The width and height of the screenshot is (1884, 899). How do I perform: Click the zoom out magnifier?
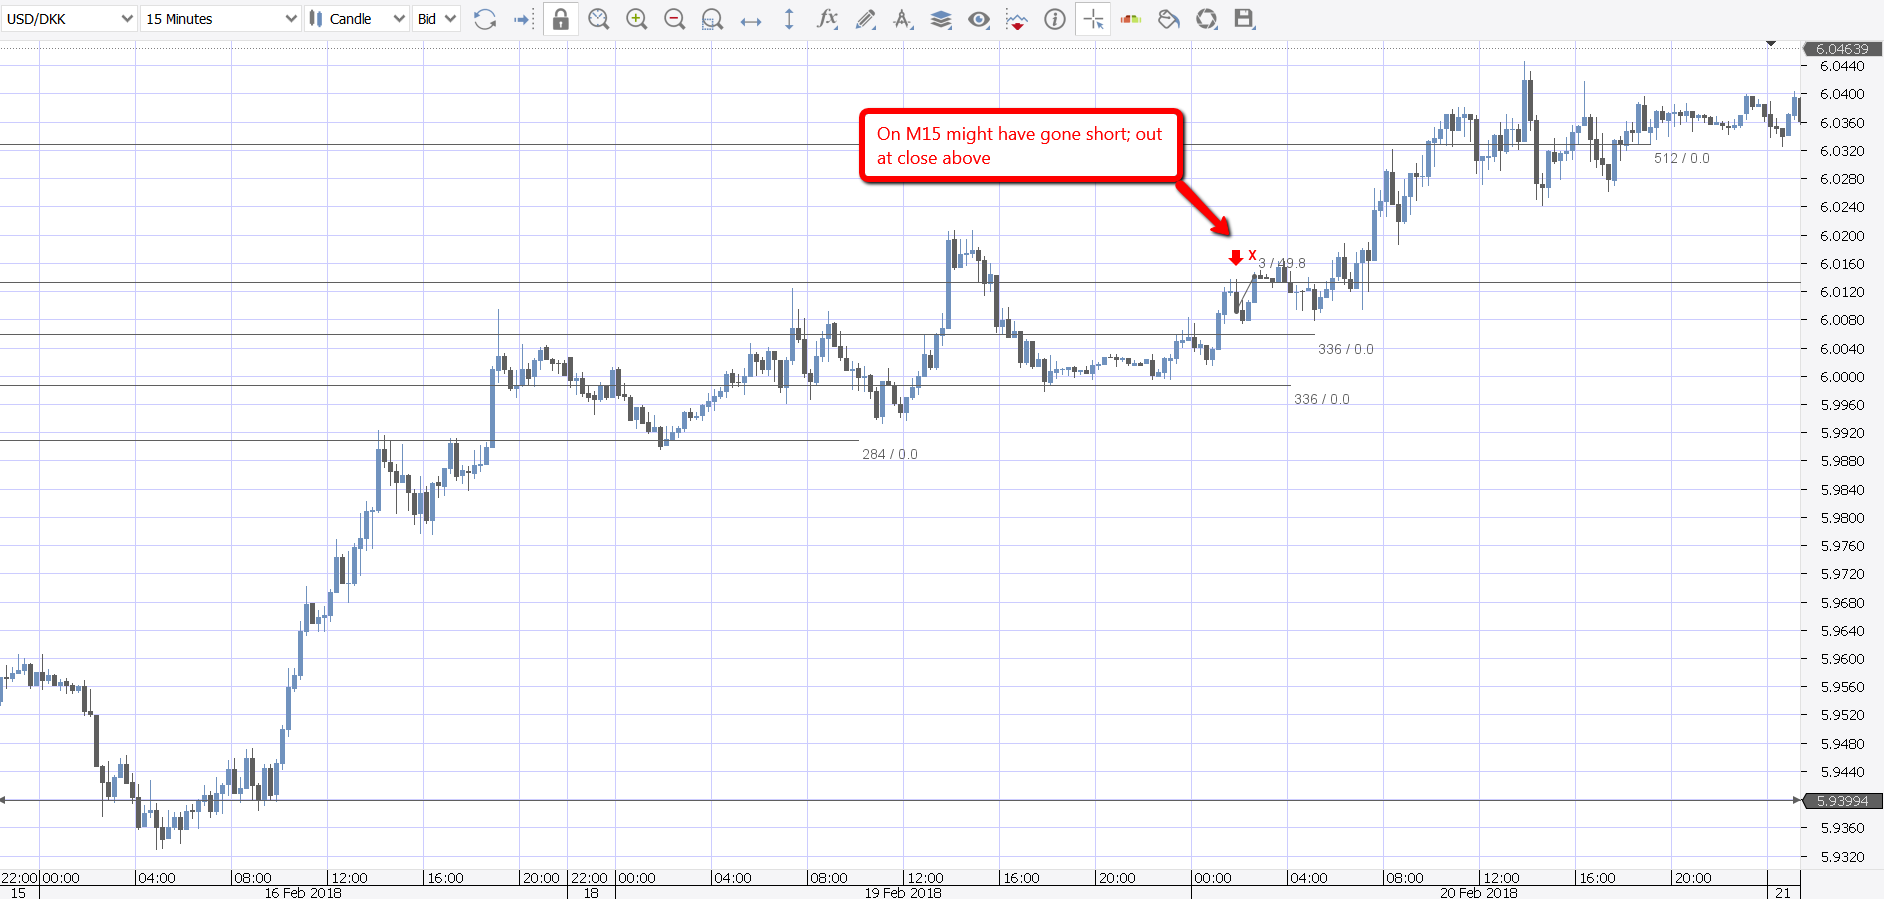click(x=675, y=19)
